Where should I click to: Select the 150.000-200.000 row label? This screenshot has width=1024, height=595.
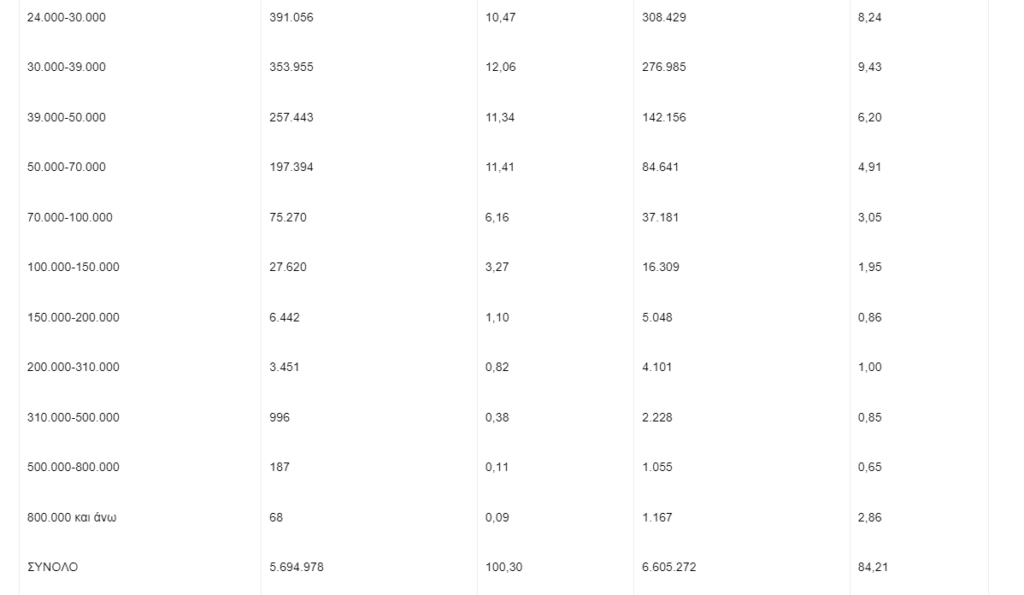click(73, 317)
